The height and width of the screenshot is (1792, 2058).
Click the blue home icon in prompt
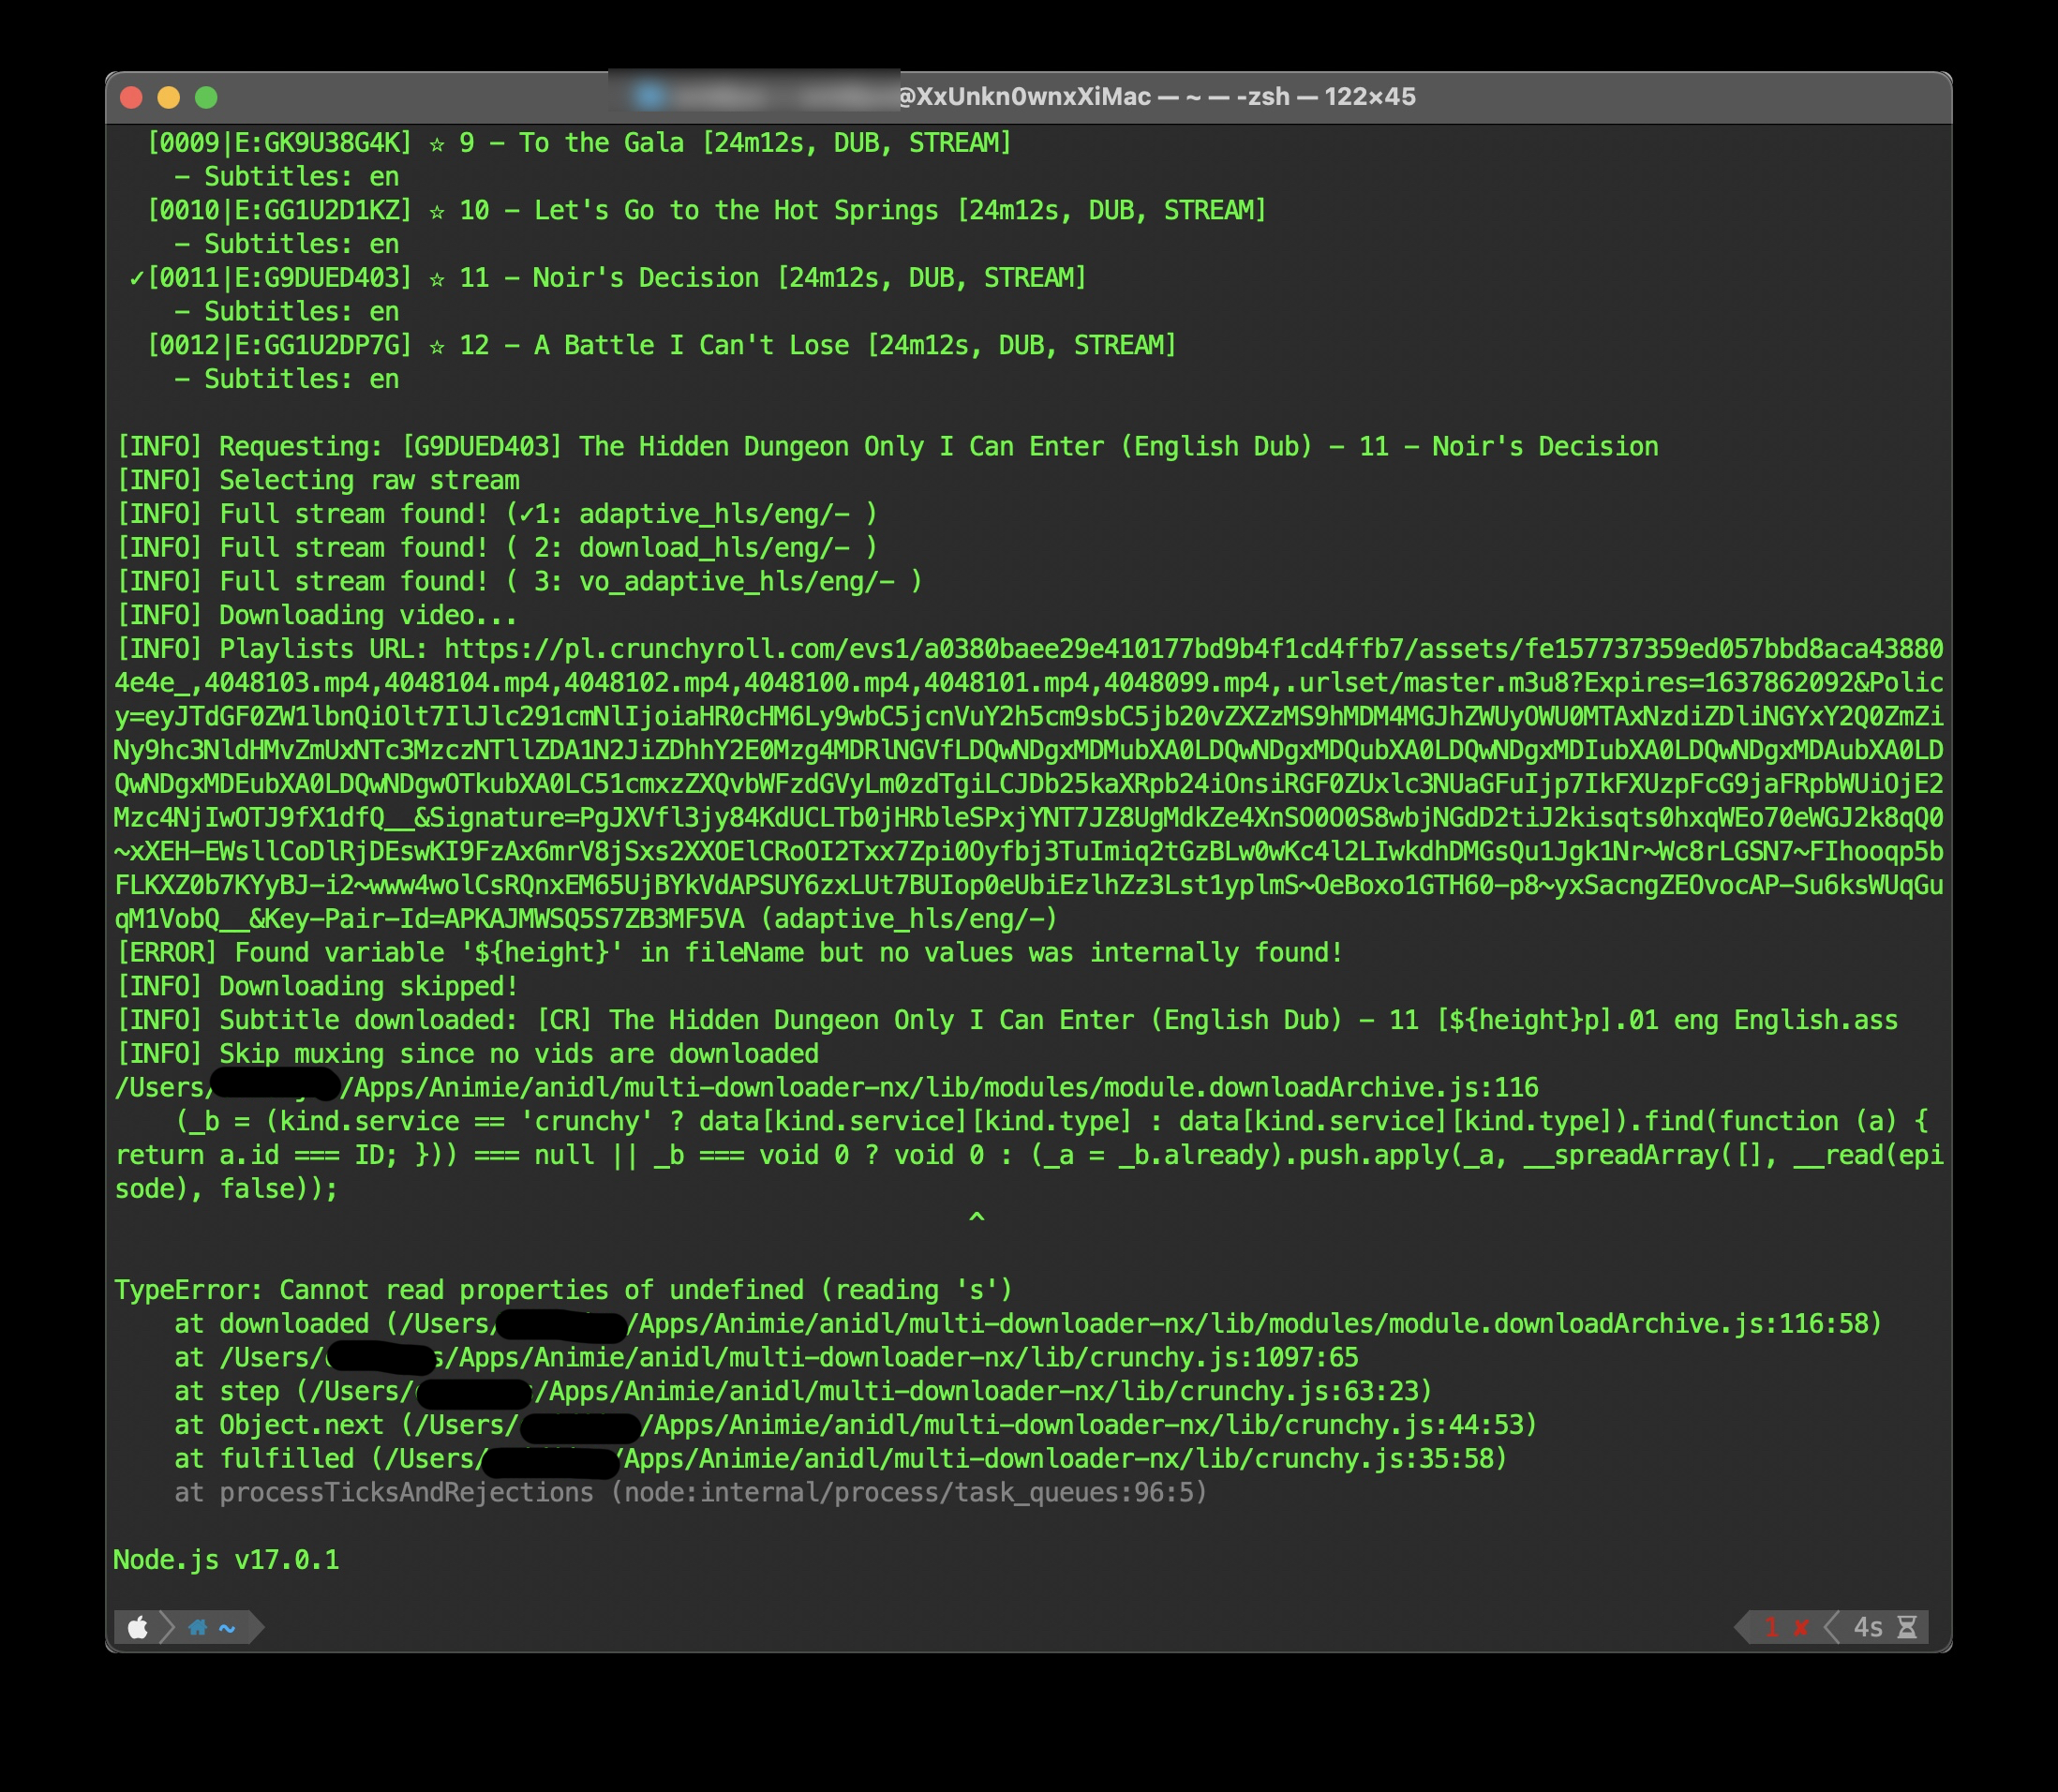(197, 1627)
